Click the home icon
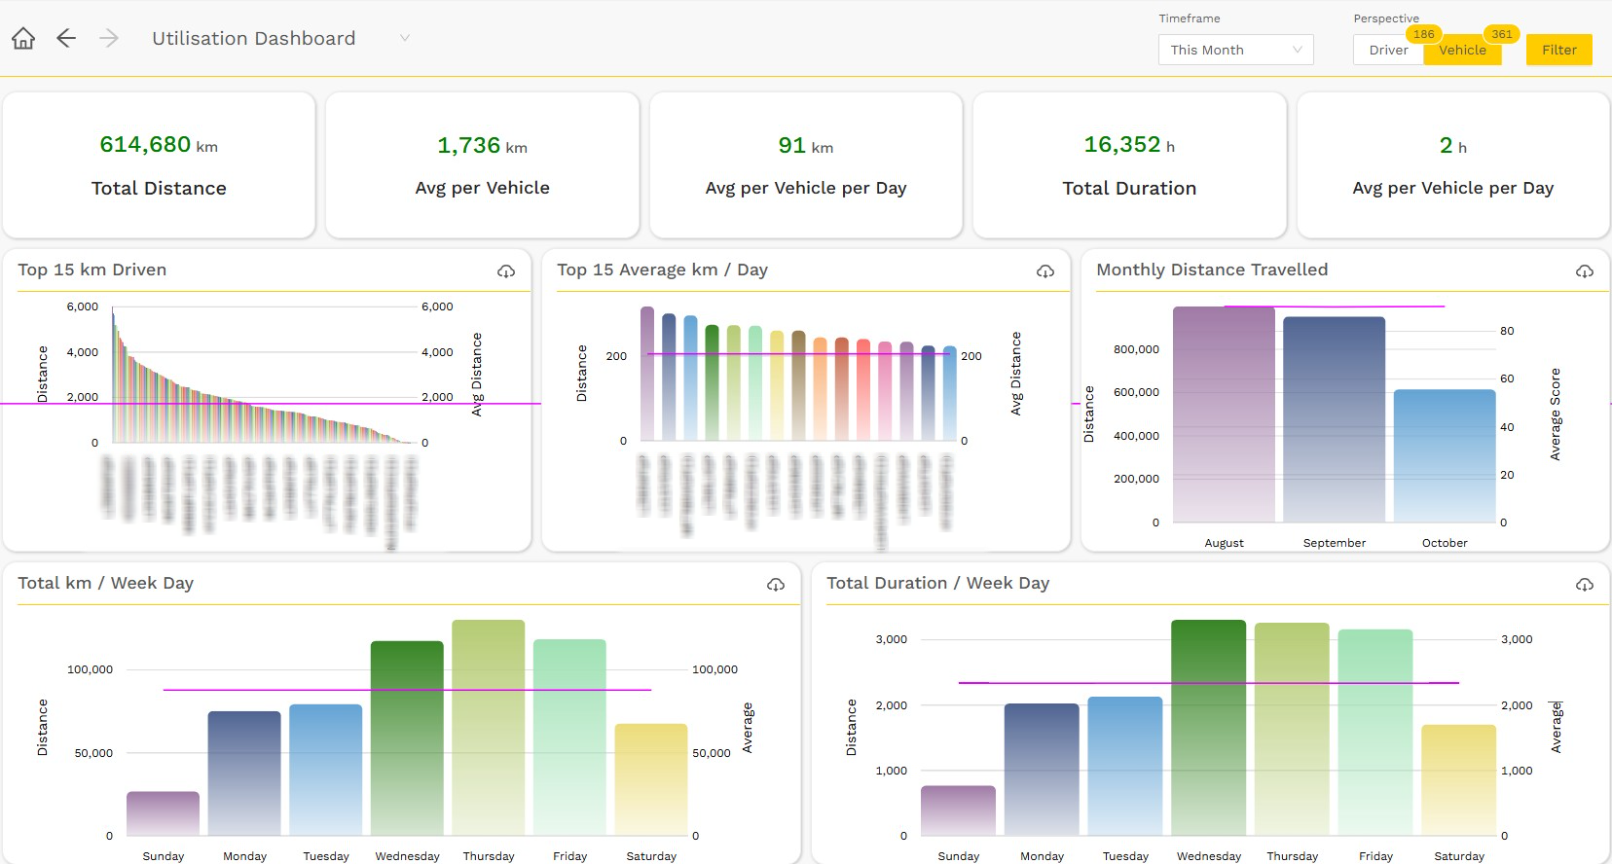Screen dimensions: 1612x864 (23, 38)
